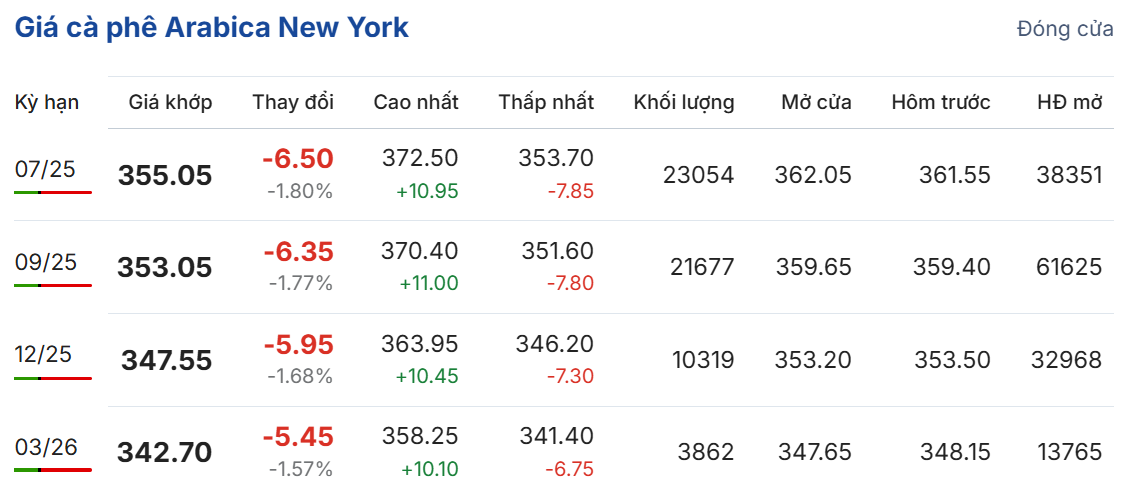
Task: Click the Giá cà phê Arabica New York title
Action: coord(211,28)
